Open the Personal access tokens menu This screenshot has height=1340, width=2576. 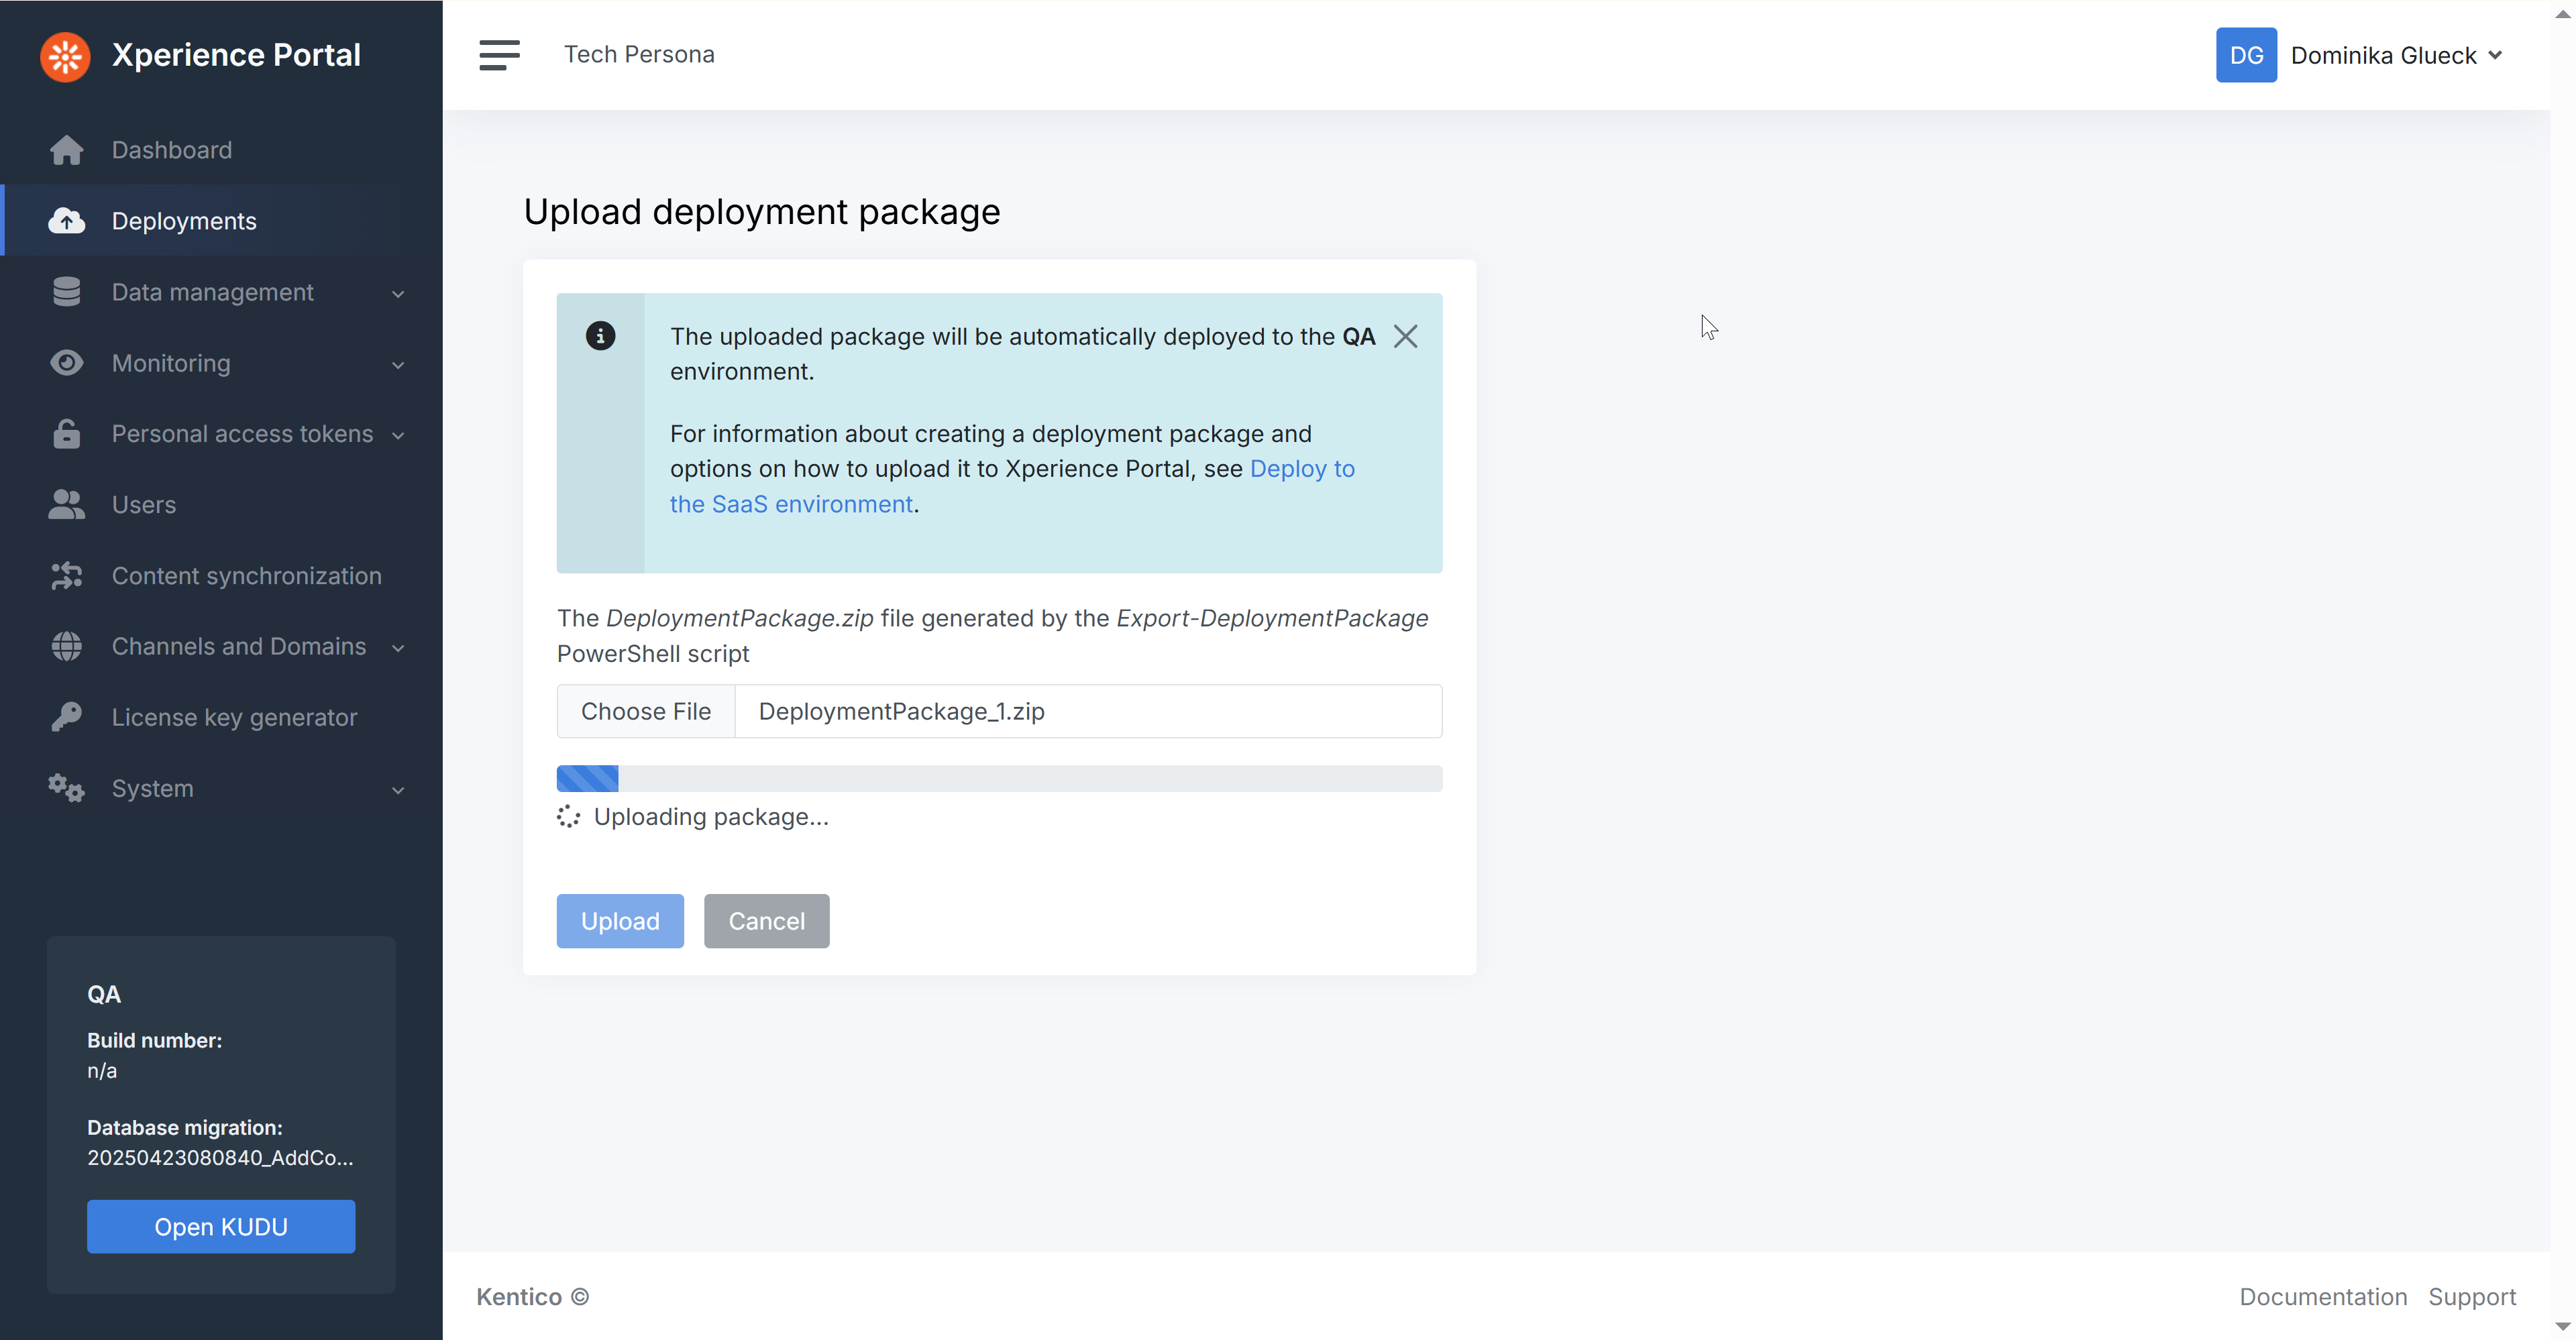[242, 434]
